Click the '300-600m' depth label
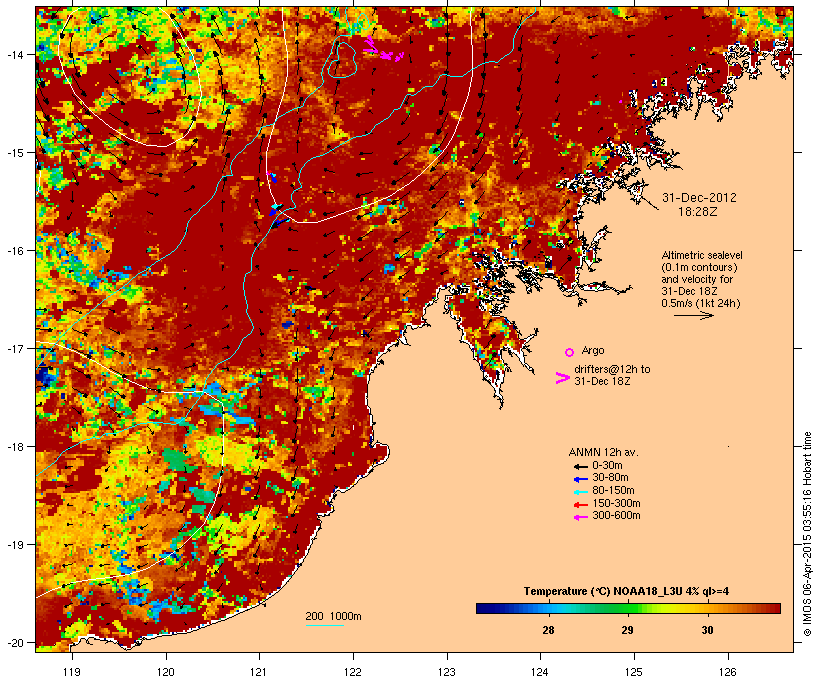 tap(616, 516)
